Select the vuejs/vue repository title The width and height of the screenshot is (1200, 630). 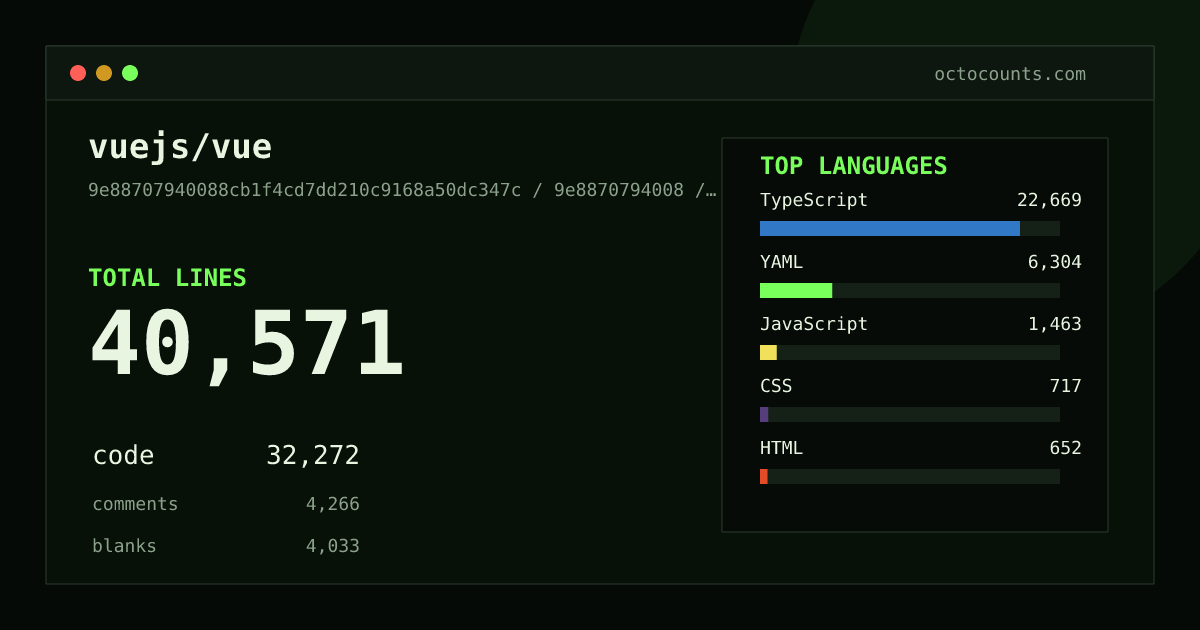tap(180, 147)
